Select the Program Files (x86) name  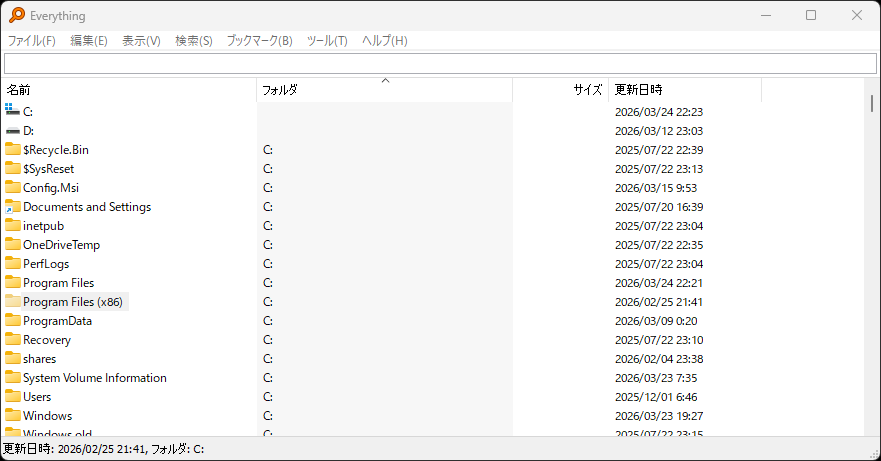point(72,302)
